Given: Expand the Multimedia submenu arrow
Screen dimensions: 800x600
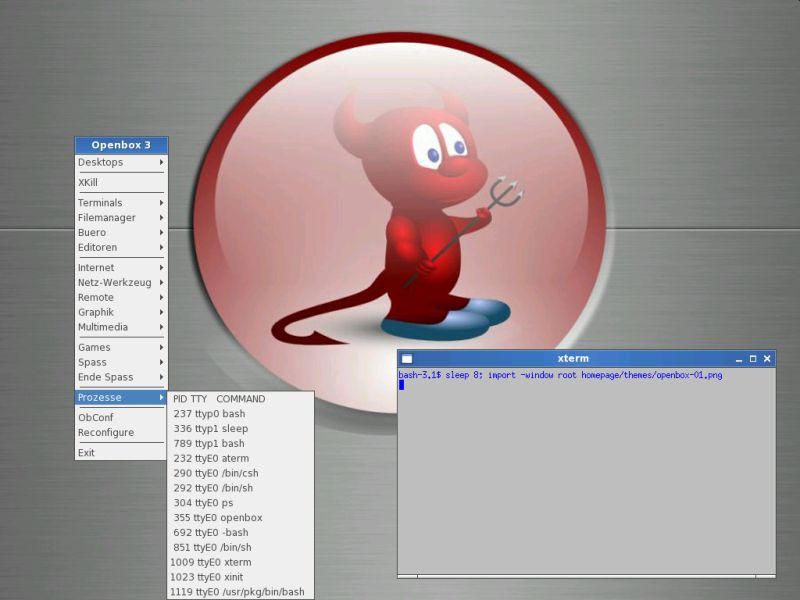Looking at the screenshot, I should tap(161, 327).
